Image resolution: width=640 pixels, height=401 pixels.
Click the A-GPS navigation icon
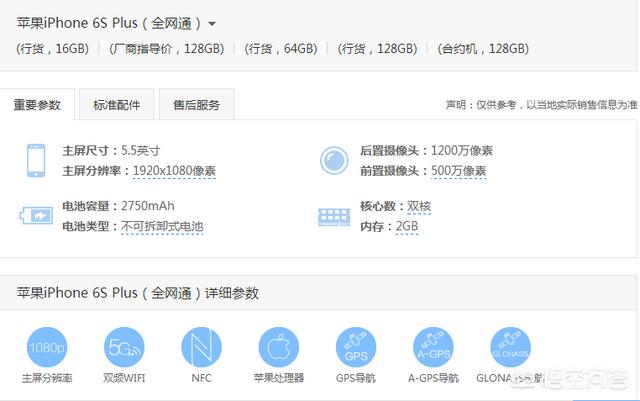click(x=433, y=348)
